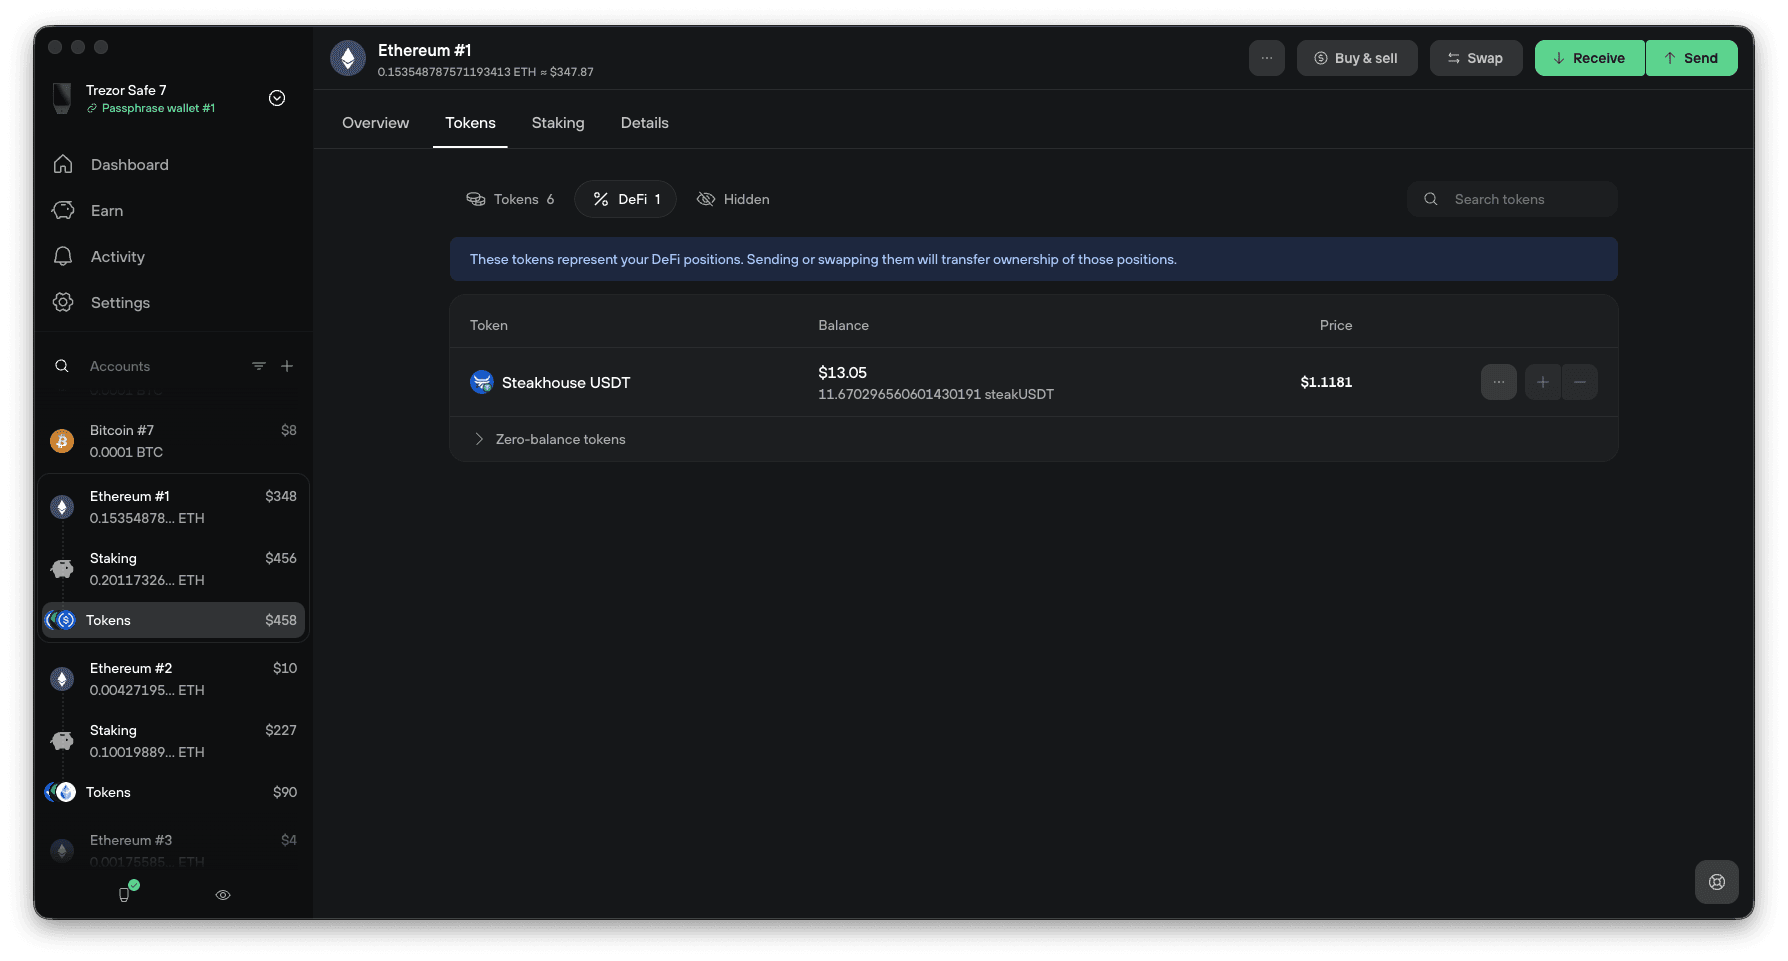Click the Ethereum #1 sidebar coin icon

[x=62, y=507]
